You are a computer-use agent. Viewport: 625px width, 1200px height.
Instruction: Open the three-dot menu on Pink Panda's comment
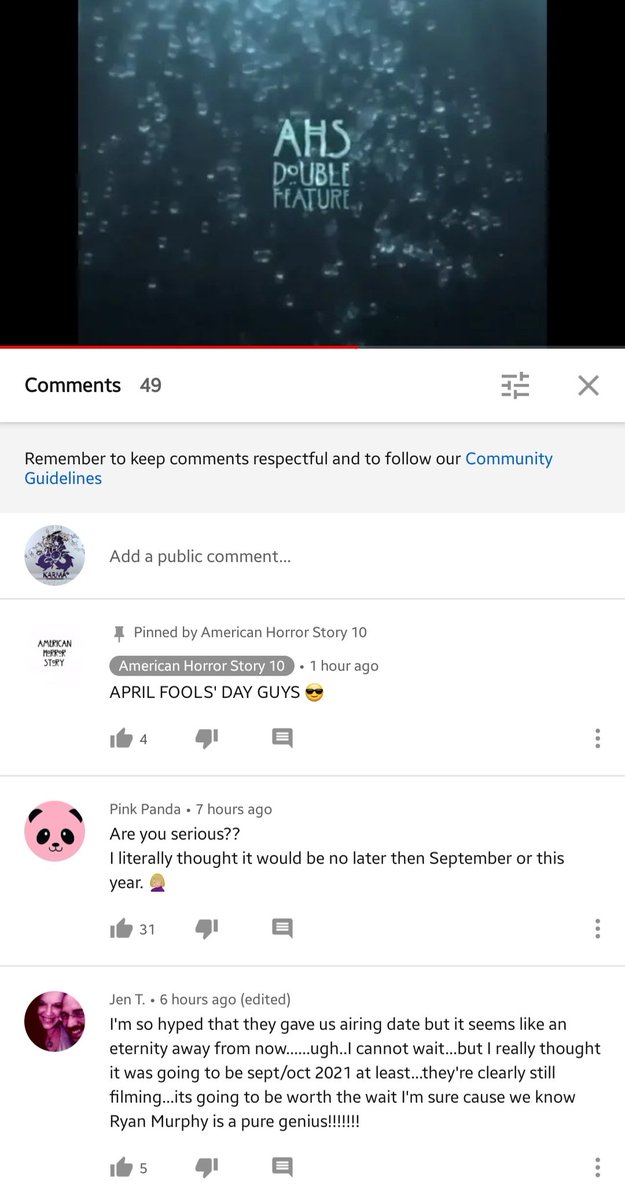point(597,929)
